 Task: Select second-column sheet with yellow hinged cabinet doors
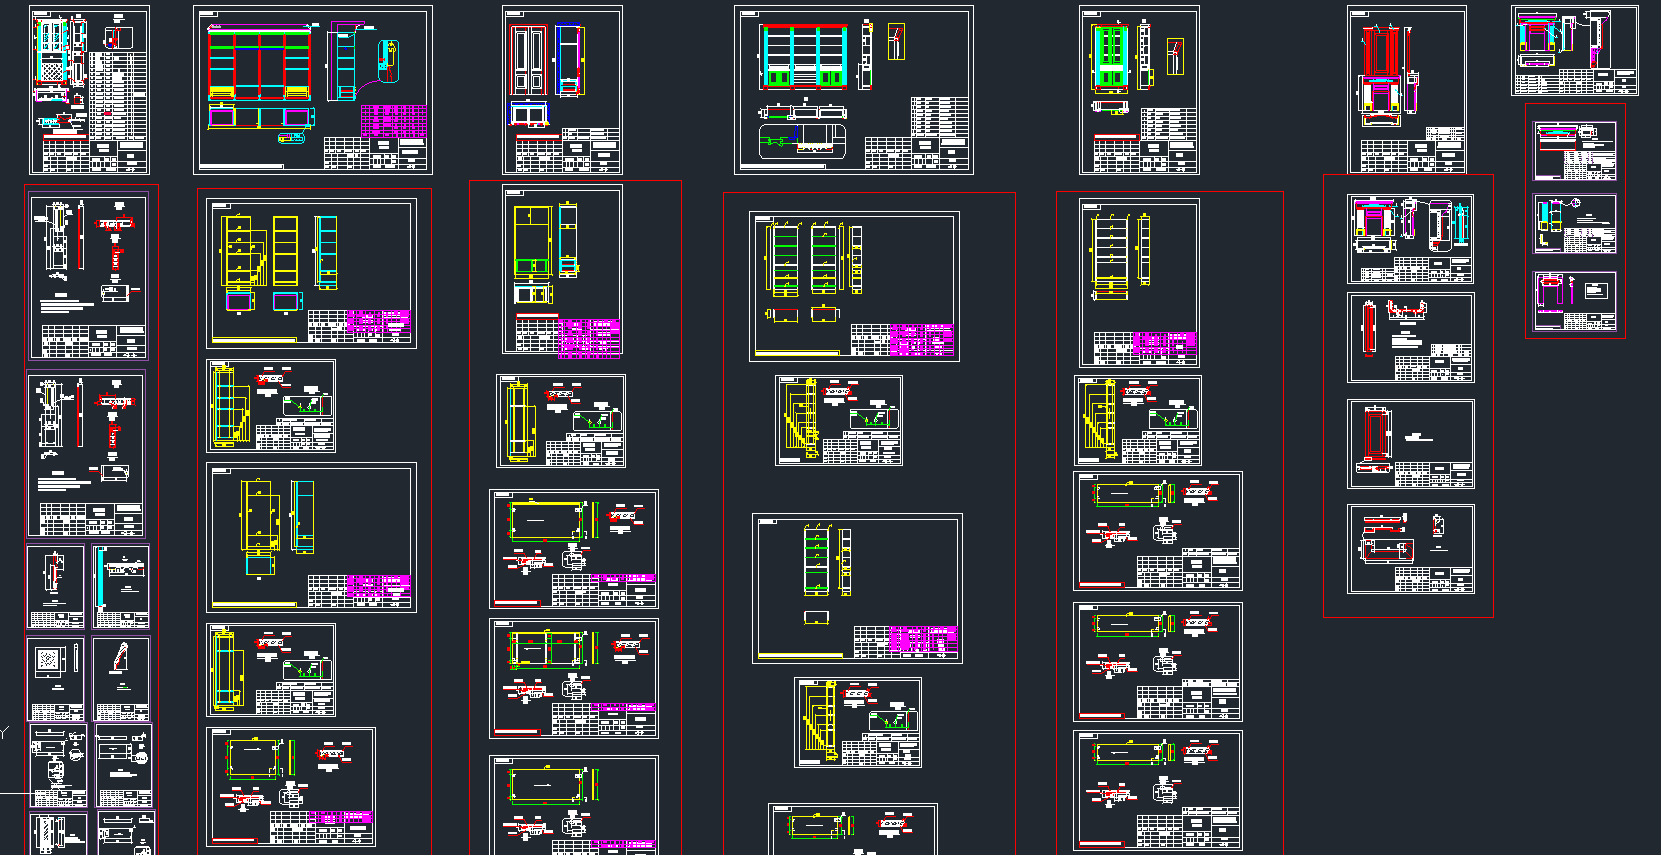(x=311, y=537)
